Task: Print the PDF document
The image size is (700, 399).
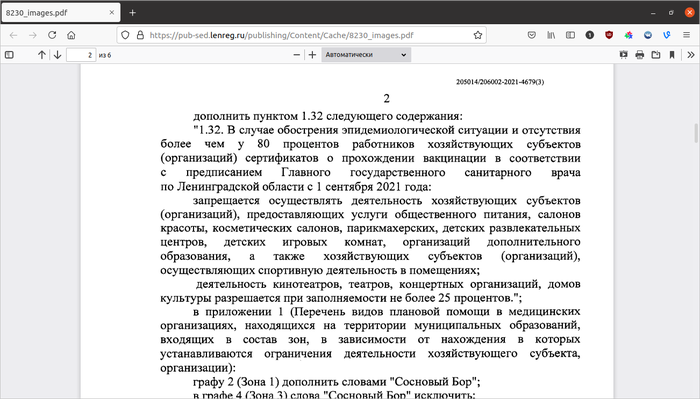Action: click(x=640, y=55)
